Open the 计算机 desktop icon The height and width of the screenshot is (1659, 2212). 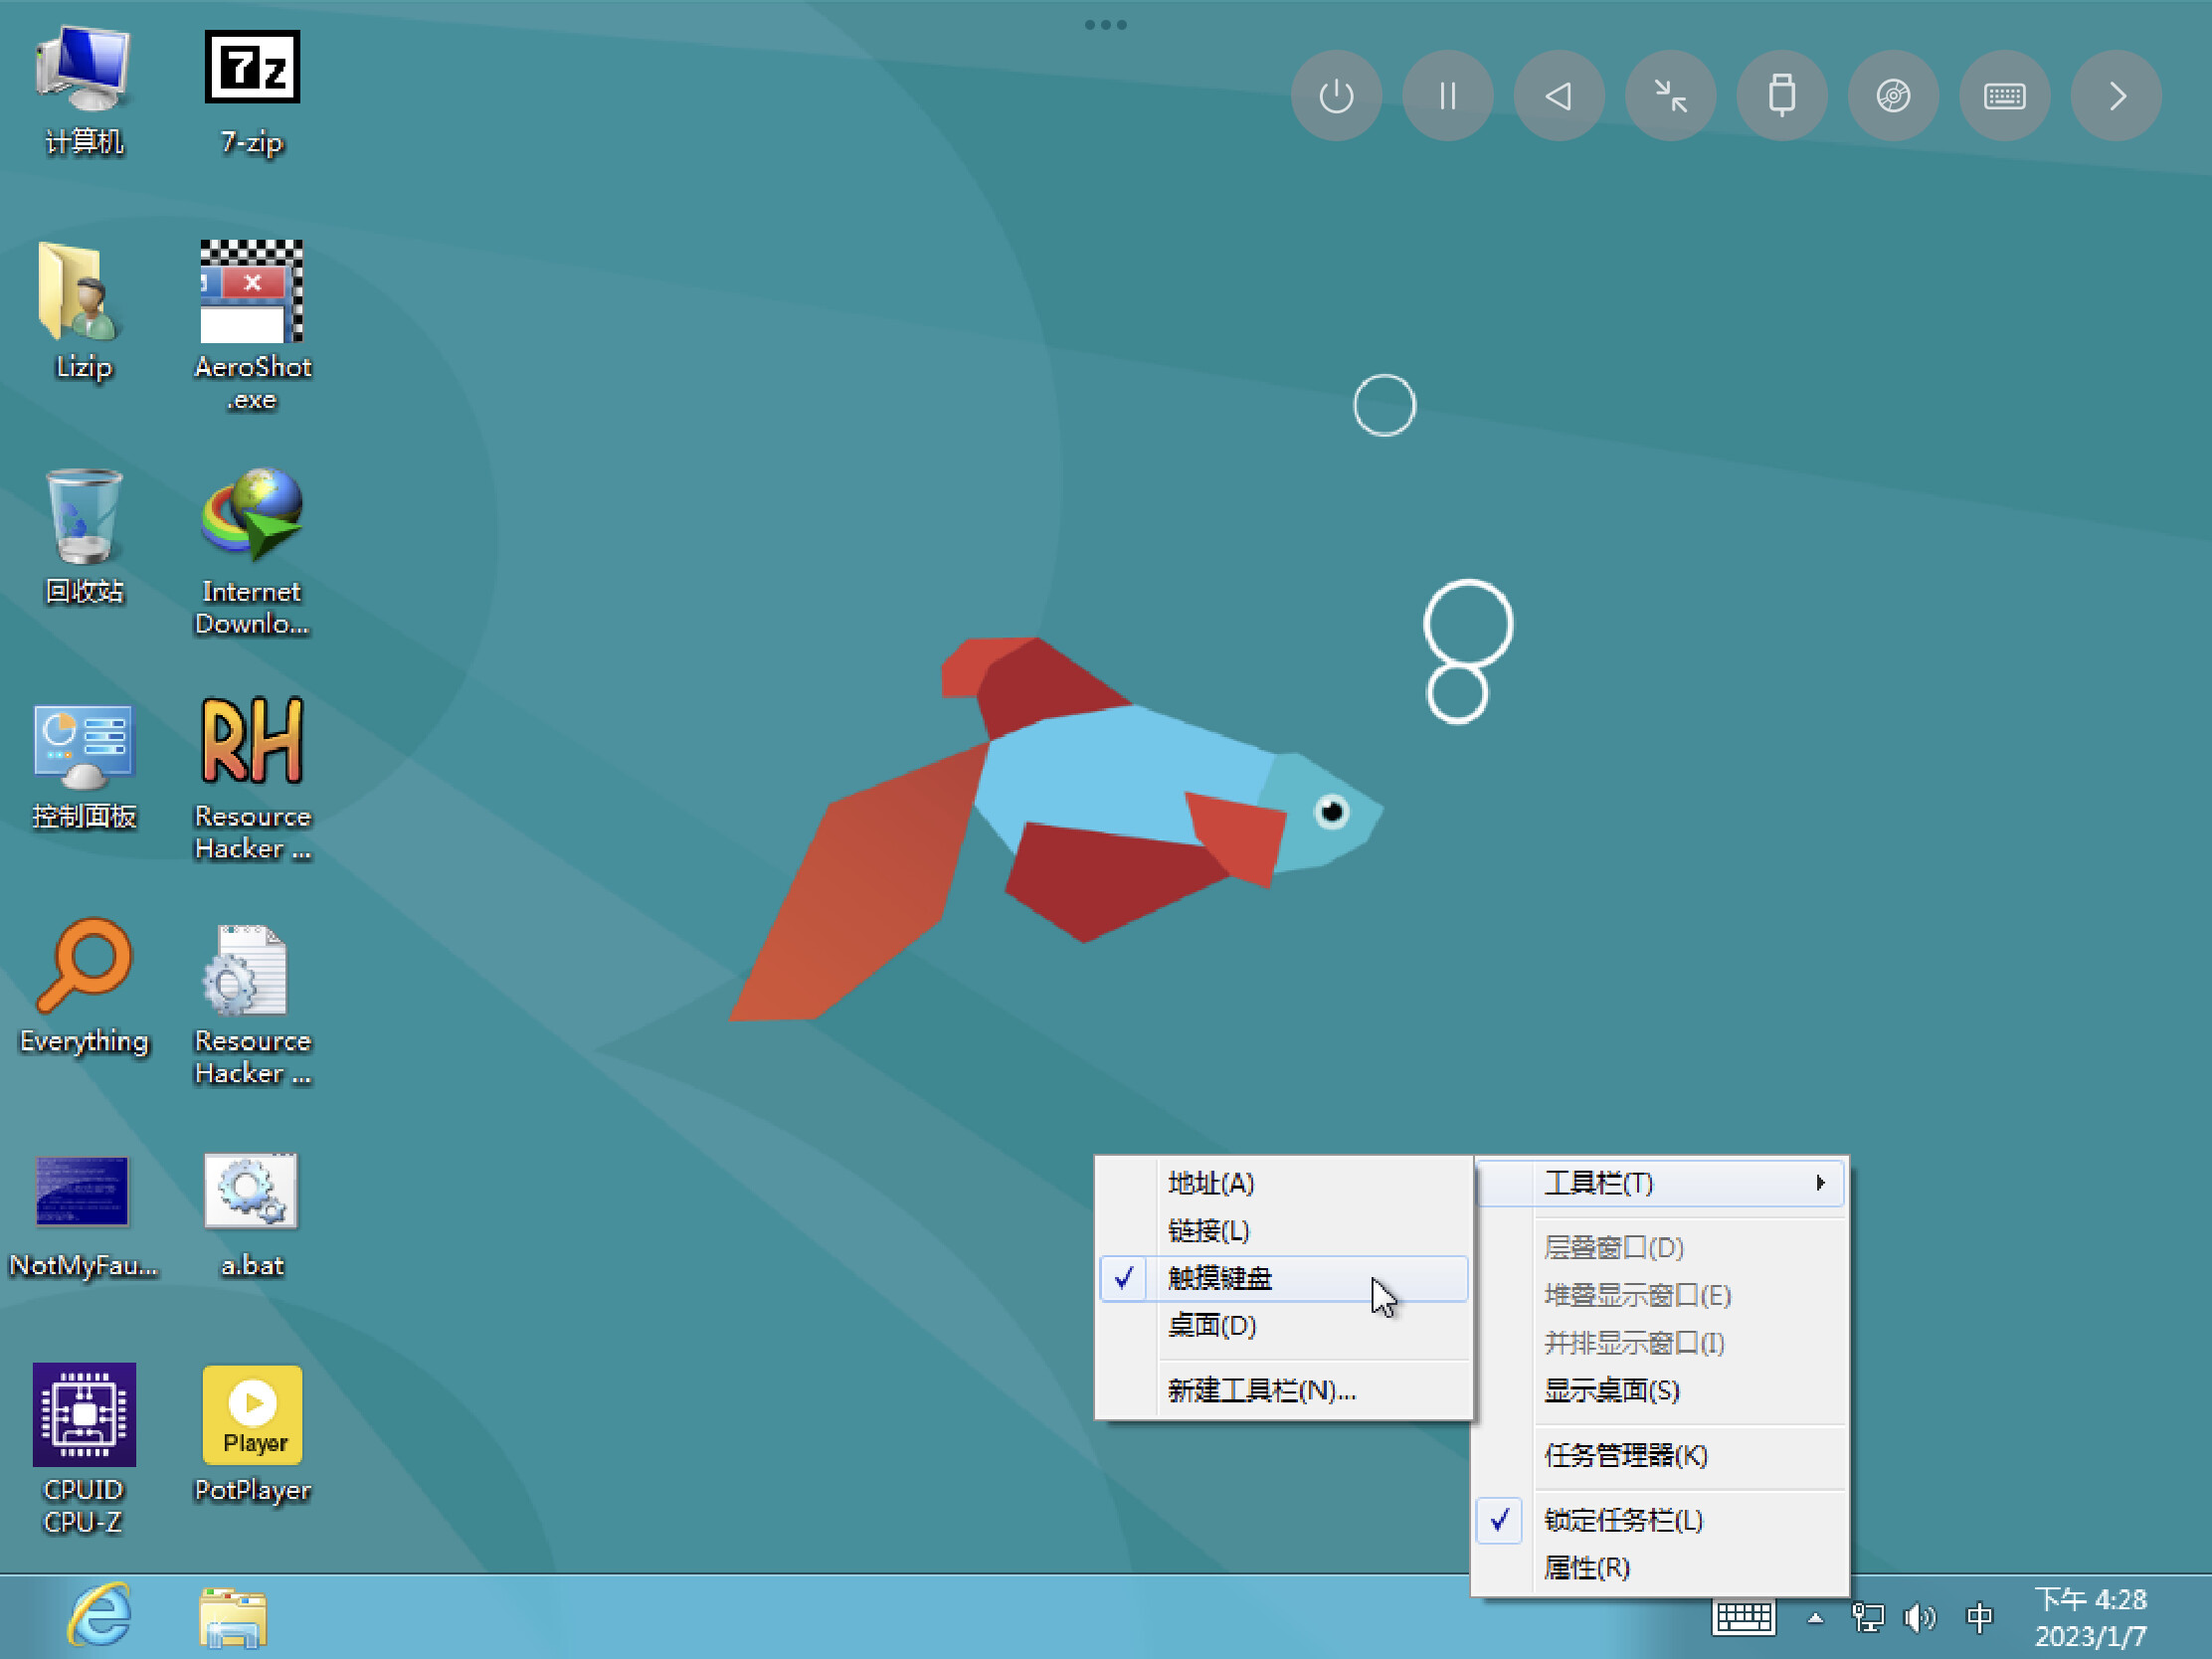tap(83, 90)
